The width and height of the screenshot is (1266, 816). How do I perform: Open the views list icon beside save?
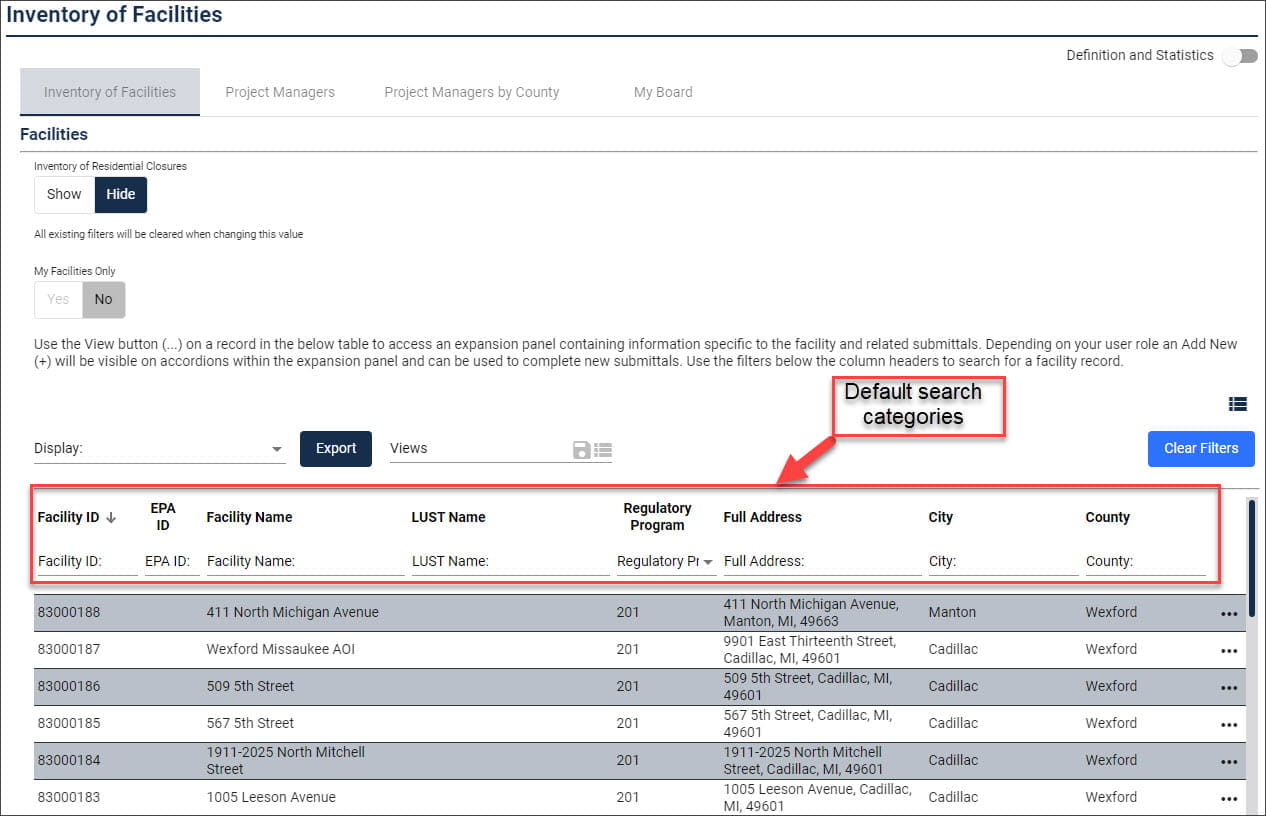[602, 450]
